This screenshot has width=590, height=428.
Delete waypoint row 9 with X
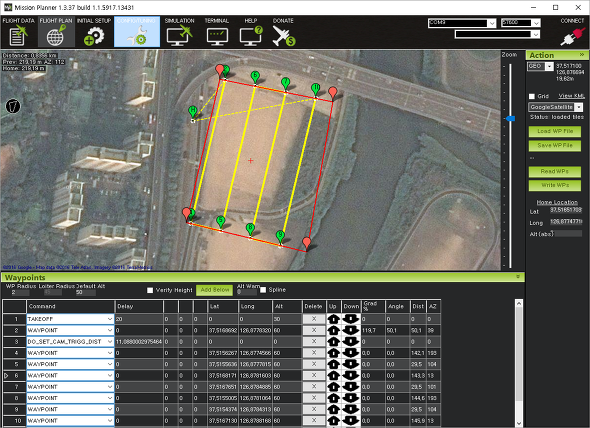click(x=314, y=410)
